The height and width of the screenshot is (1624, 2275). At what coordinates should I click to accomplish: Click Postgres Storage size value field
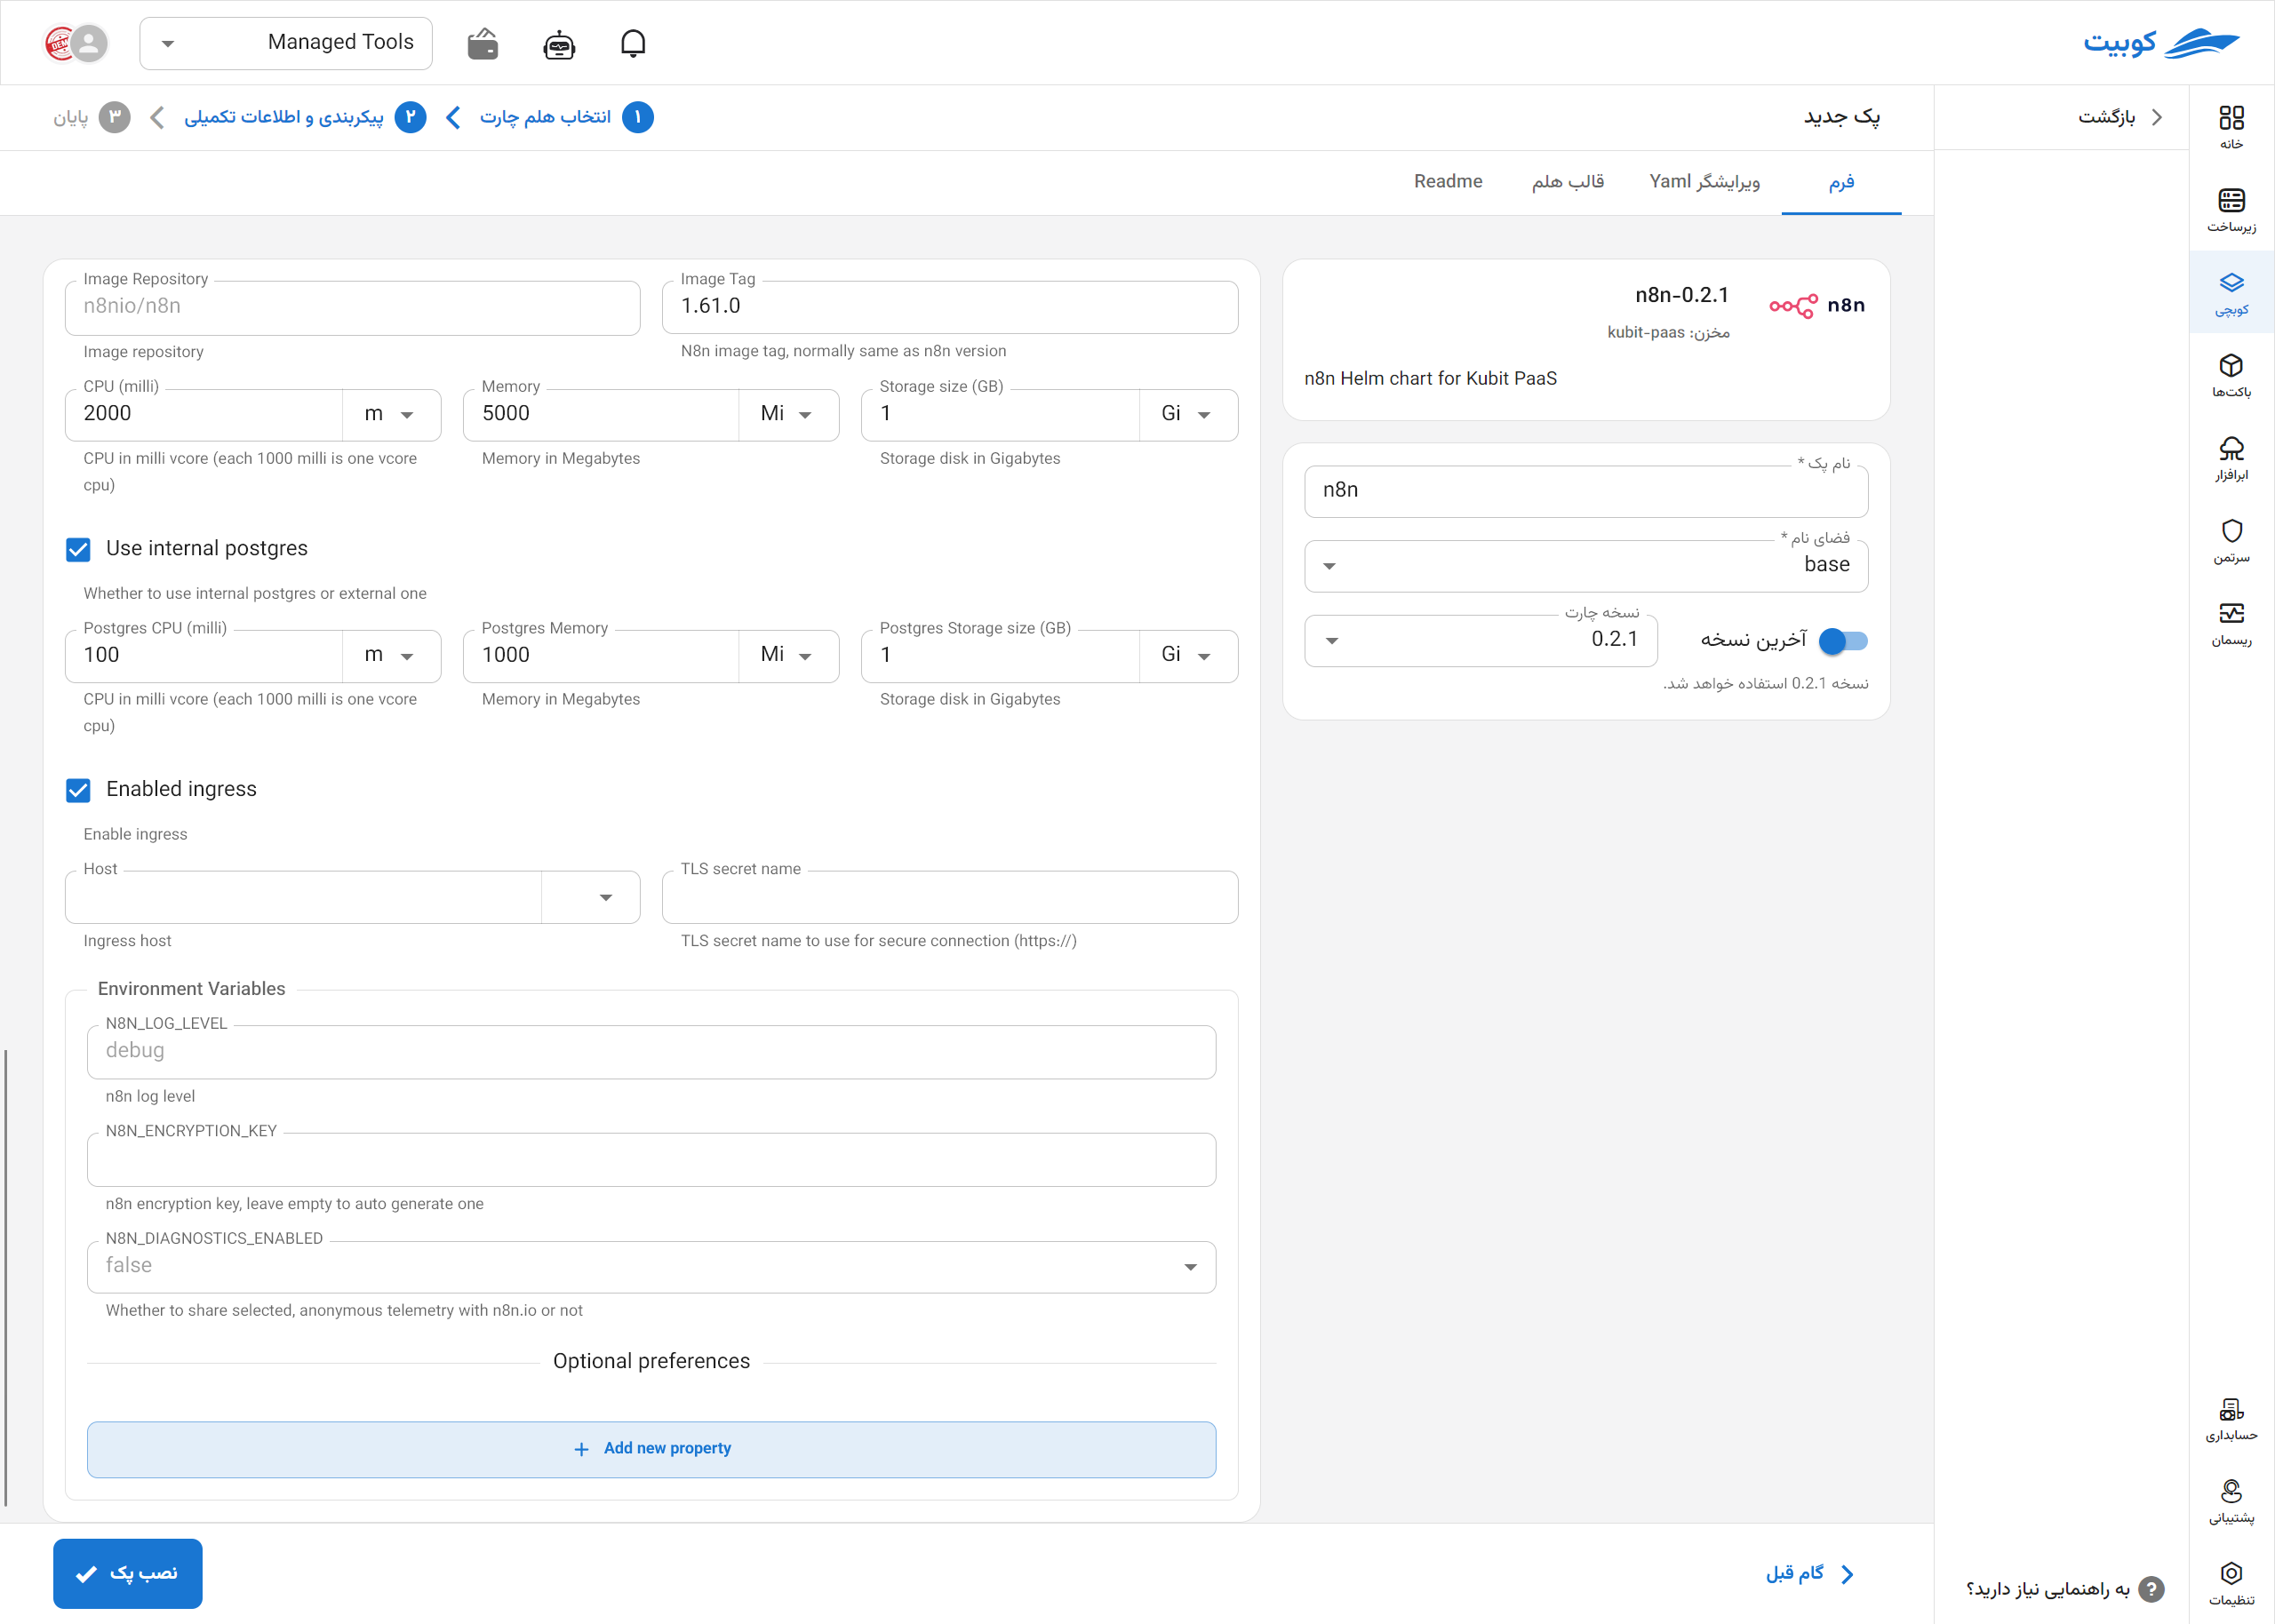coord(1000,655)
